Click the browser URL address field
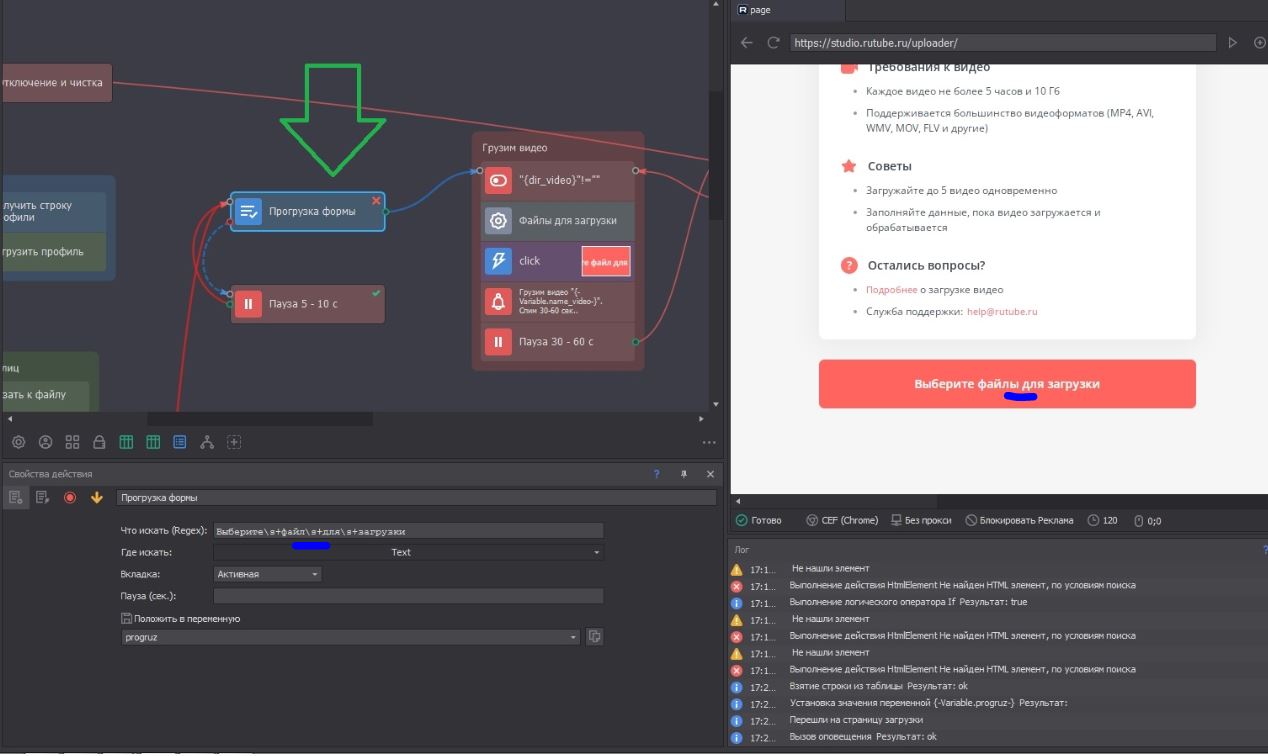This screenshot has height=756, width=1268. (1003, 43)
